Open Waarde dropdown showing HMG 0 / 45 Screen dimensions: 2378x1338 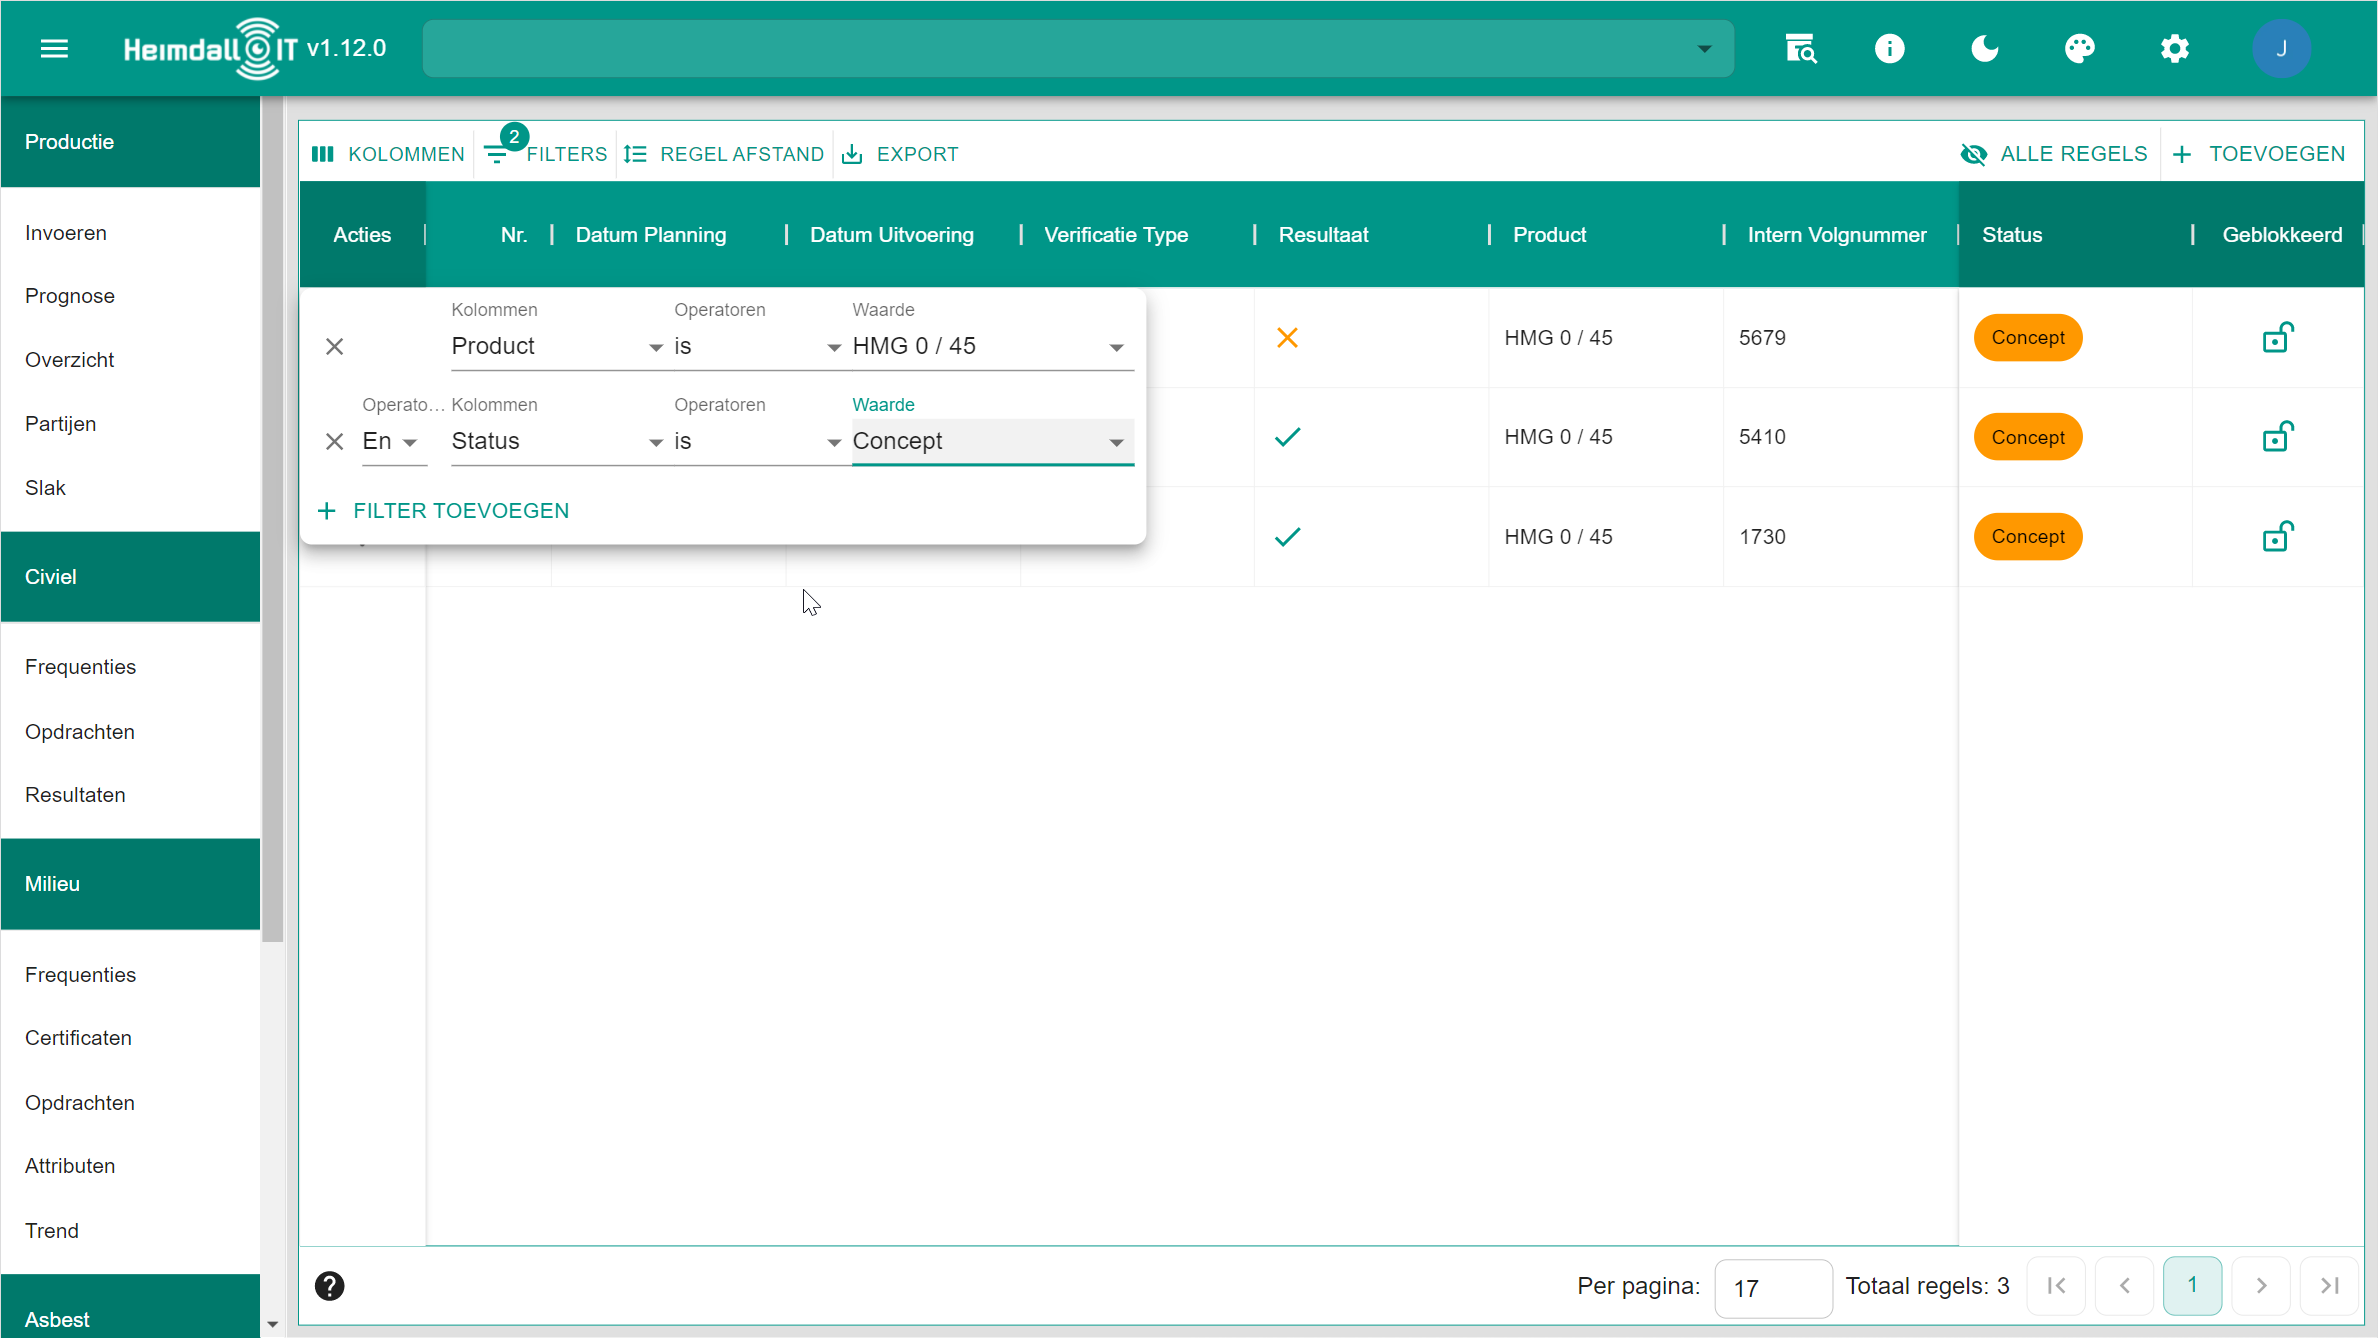pyautogui.click(x=992, y=346)
